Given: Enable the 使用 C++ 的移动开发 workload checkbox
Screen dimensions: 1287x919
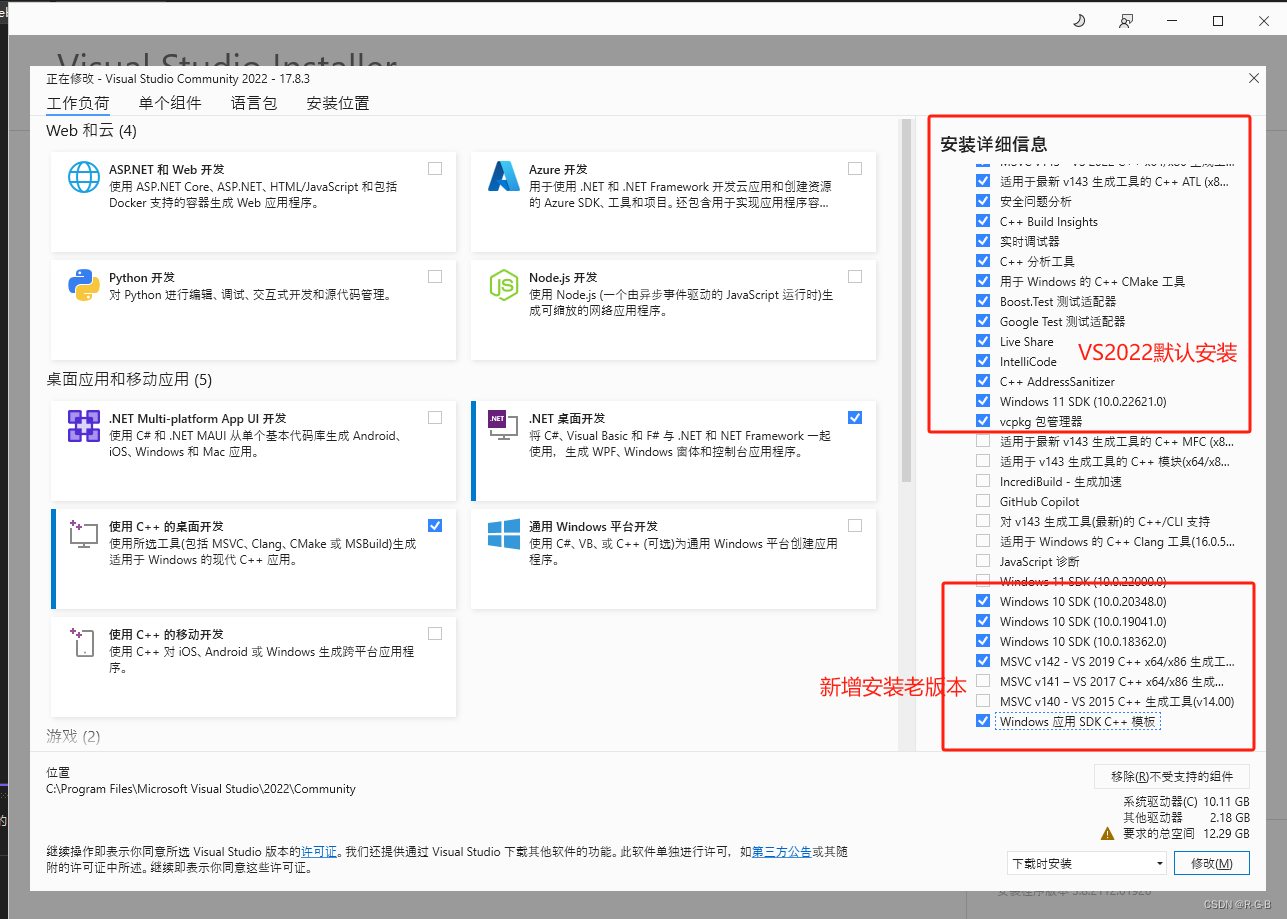Looking at the screenshot, I should 435,633.
